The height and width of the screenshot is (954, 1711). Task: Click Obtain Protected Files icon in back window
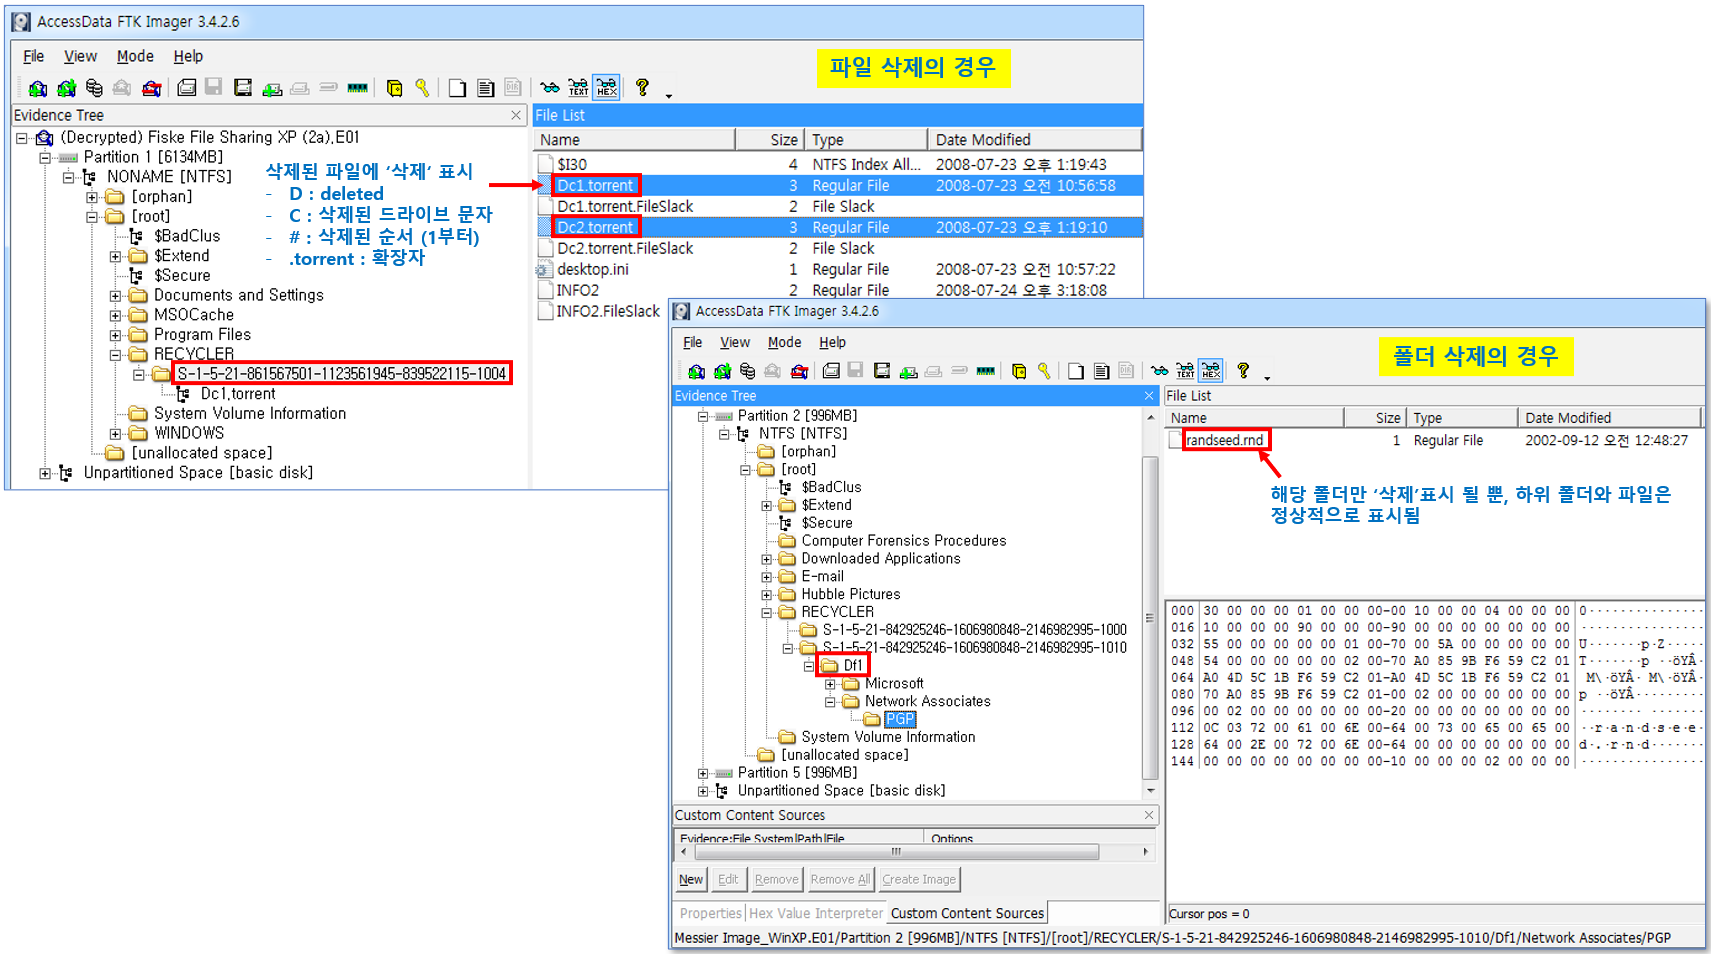395,88
